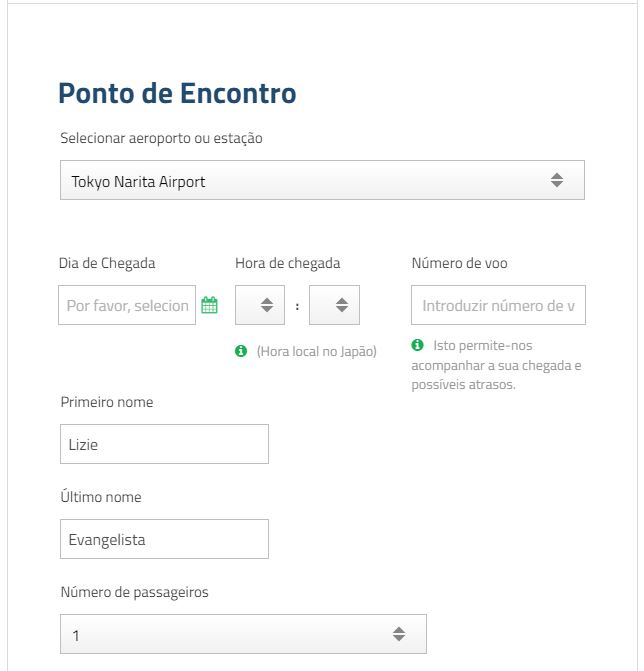Click the Último nome label
The image size is (644, 671).
tap(101, 497)
